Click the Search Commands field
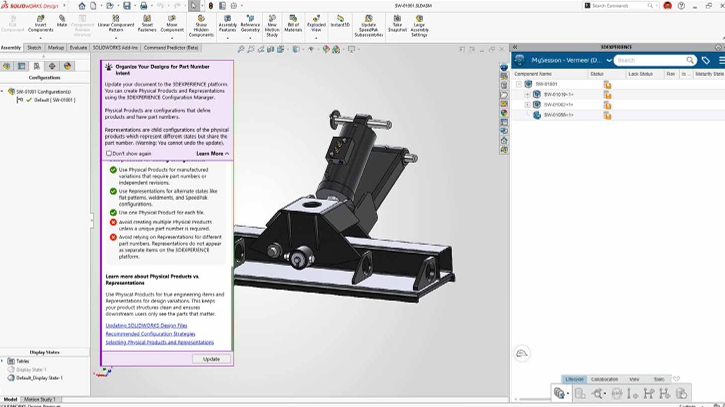Image resolution: width=725 pixels, height=407 pixels. (620, 6)
